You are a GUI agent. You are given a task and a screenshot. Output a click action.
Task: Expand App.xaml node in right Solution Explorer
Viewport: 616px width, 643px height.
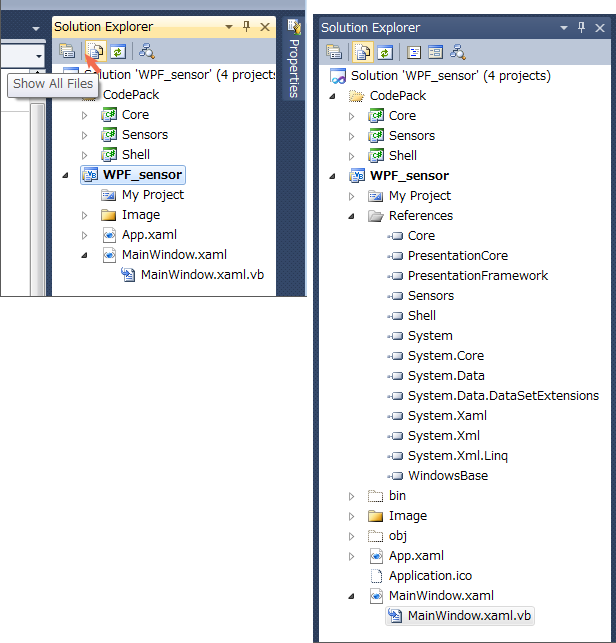click(351, 556)
